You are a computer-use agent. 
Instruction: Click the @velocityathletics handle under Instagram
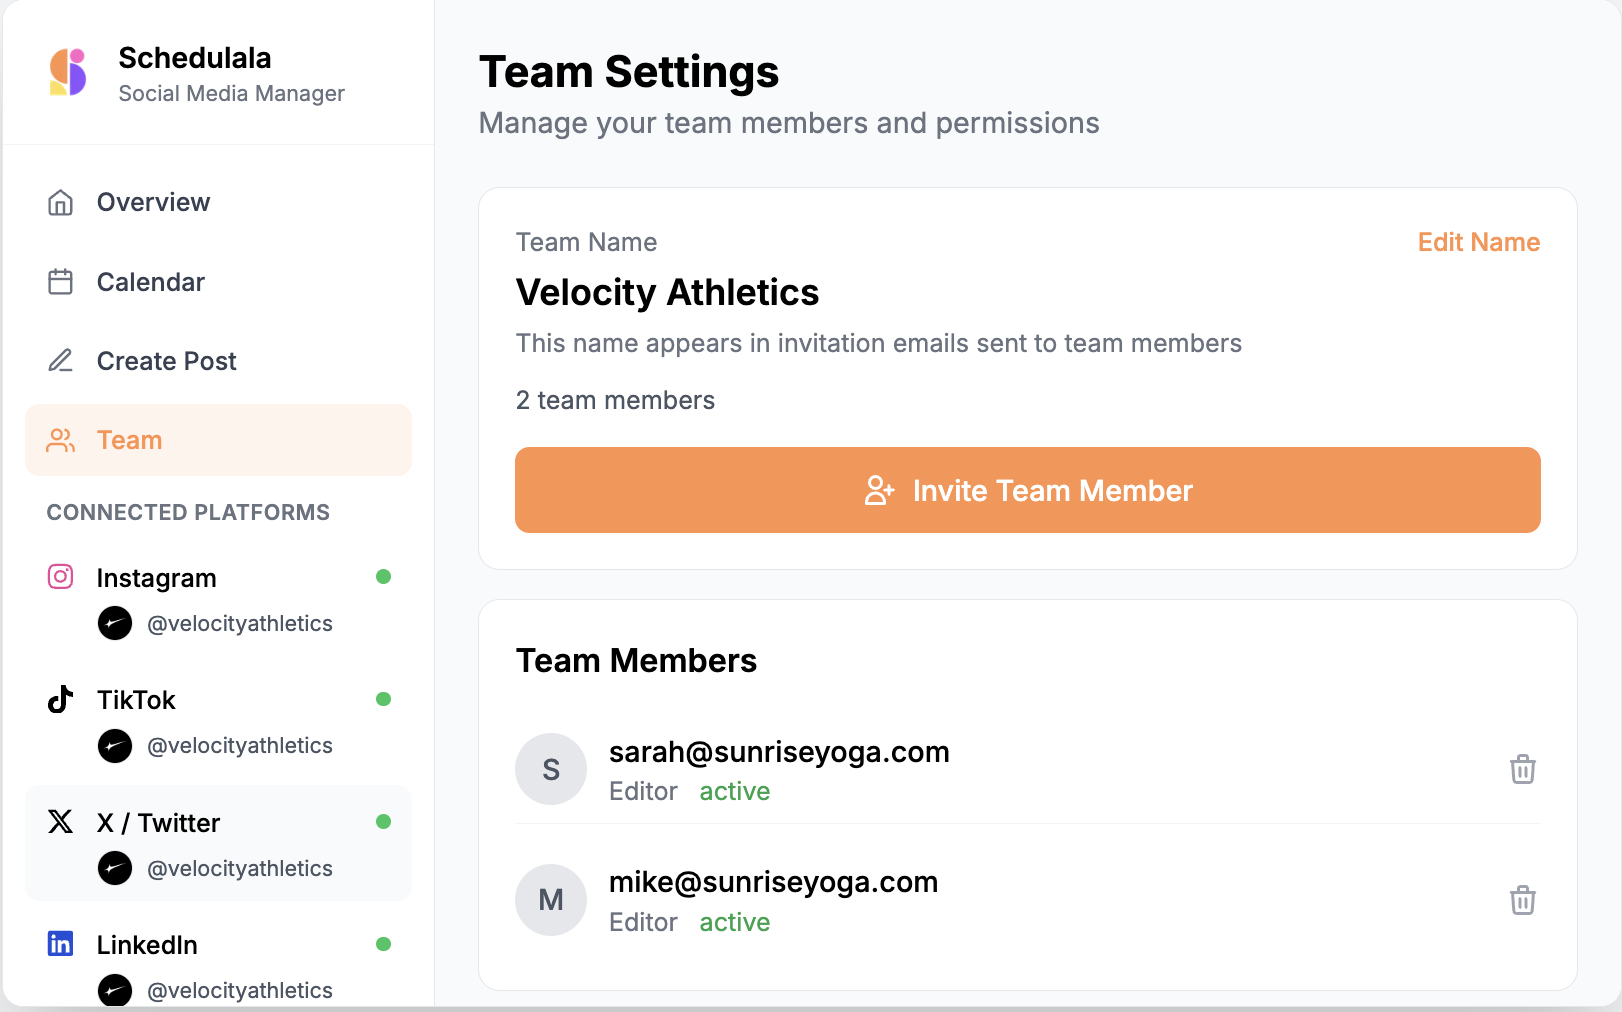click(240, 623)
